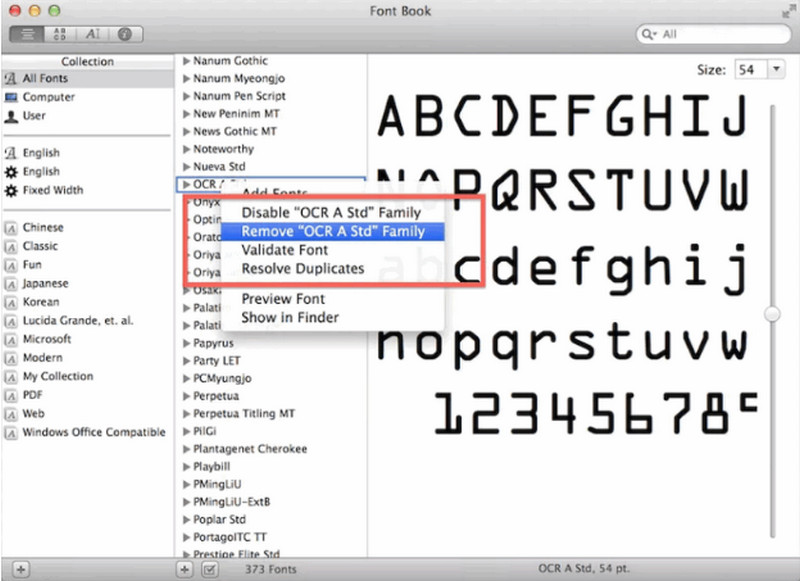This screenshot has height=581, width=800.
Task: Select Resolve Duplicates from the context menu
Action: tap(333, 268)
